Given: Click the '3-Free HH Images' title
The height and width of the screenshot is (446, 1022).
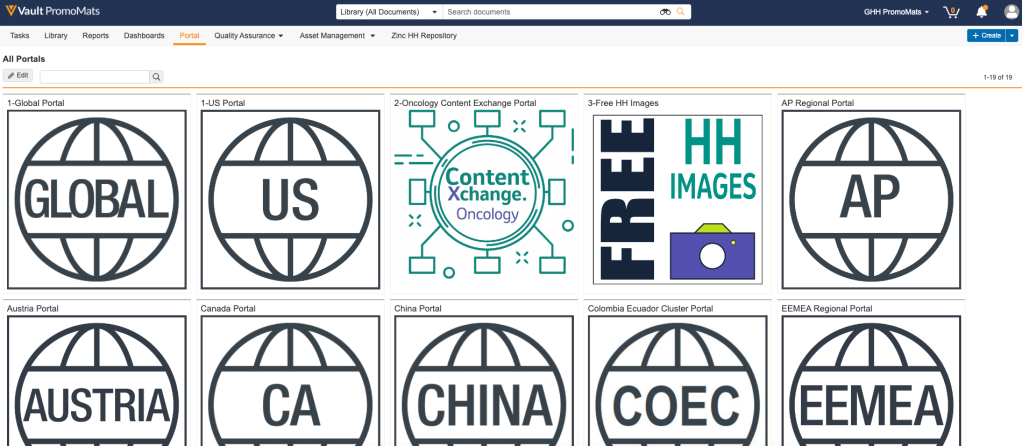Looking at the screenshot, I should coord(623,103).
